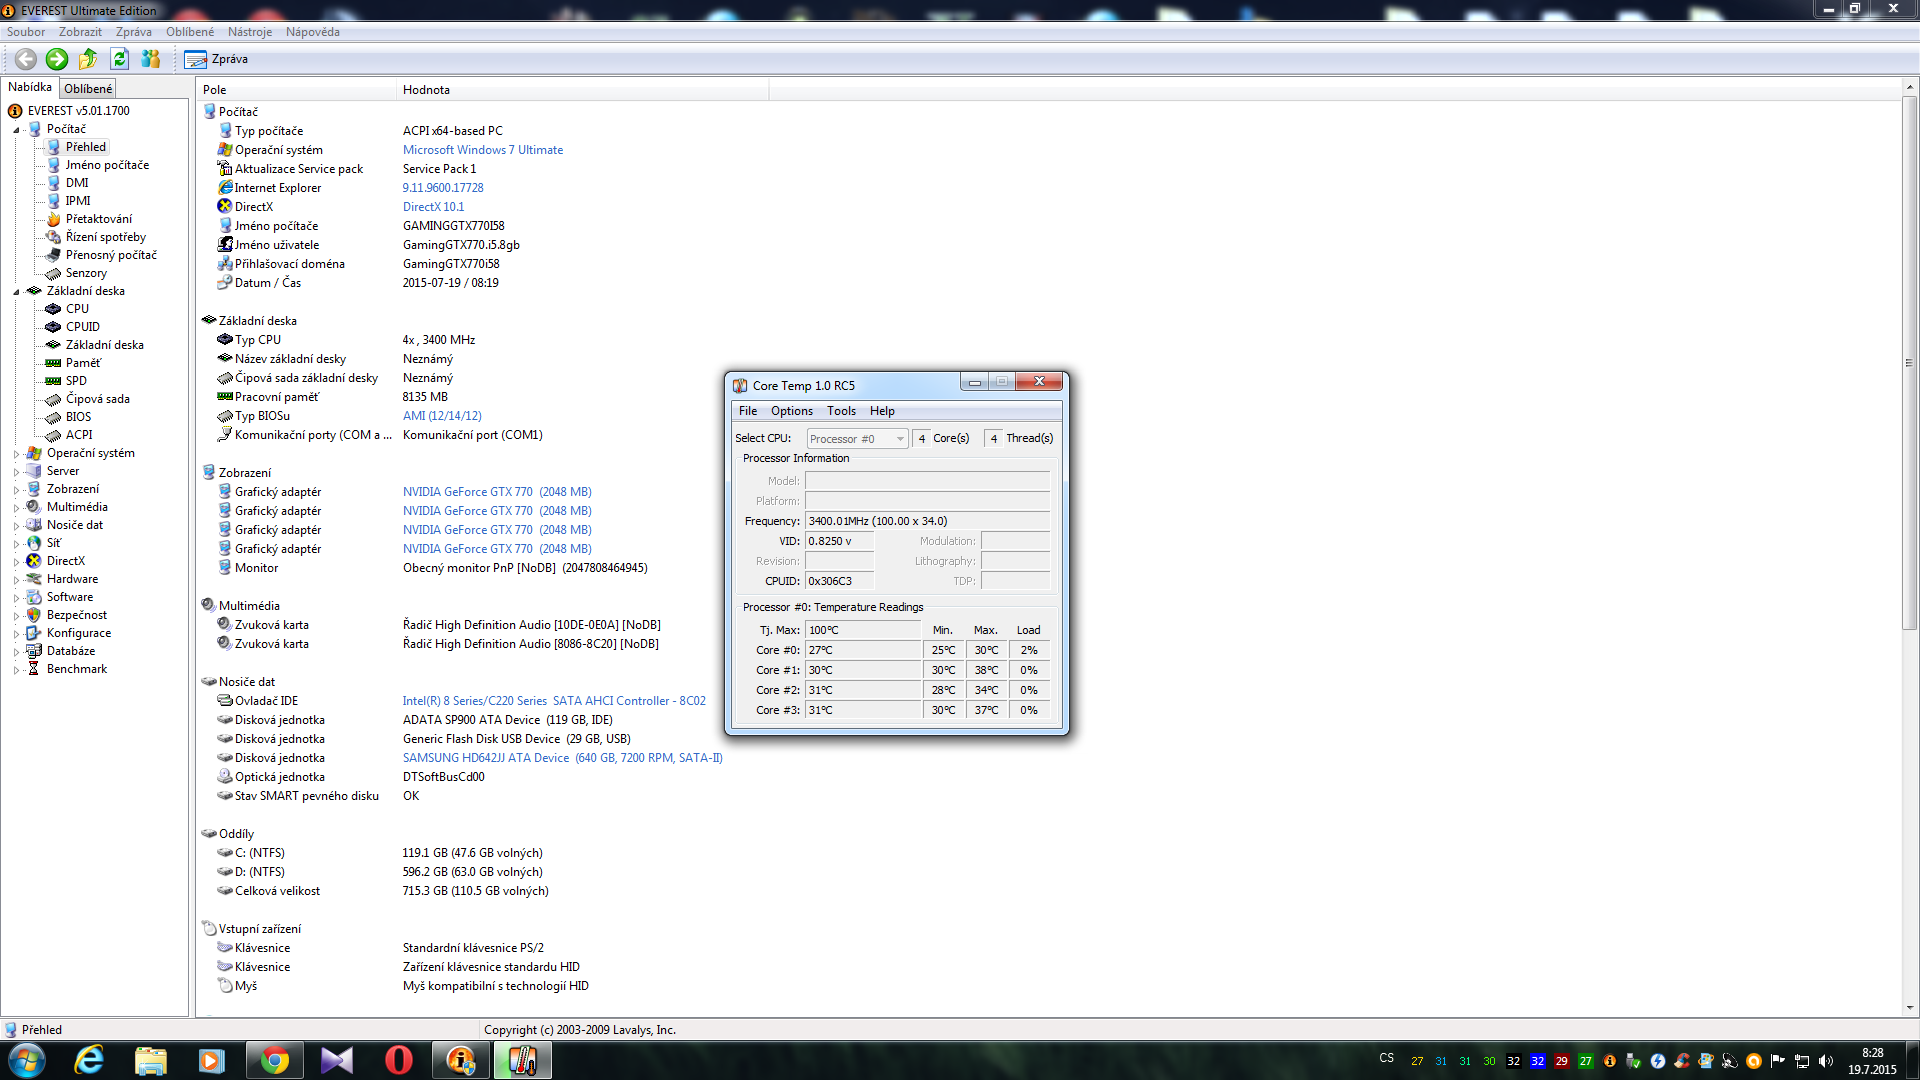
Task: Click the volume speaker tray icon
Action: coord(1826,1061)
